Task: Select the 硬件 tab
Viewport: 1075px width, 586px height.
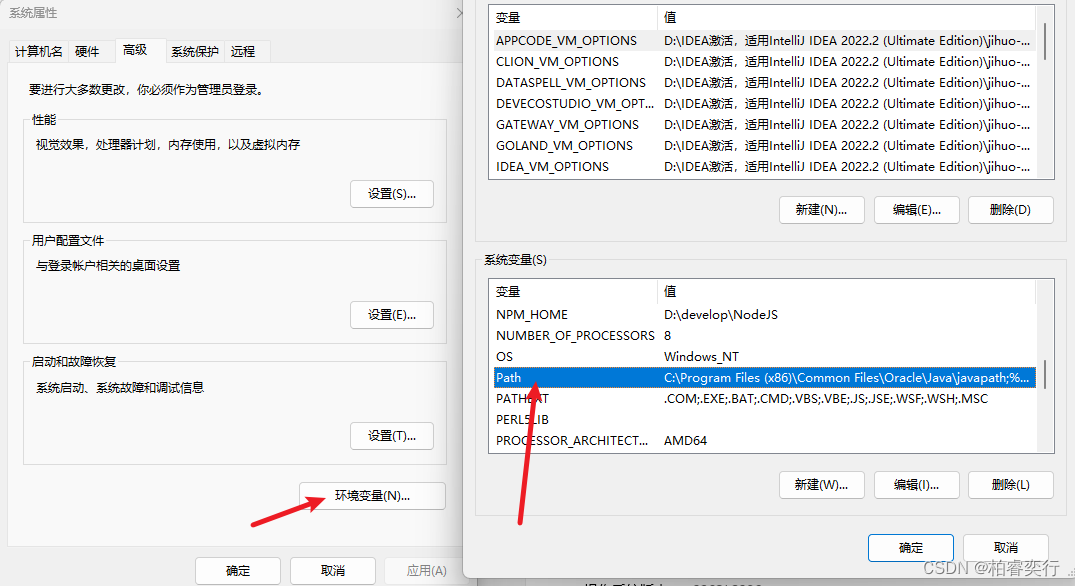Action: [x=89, y=51]
